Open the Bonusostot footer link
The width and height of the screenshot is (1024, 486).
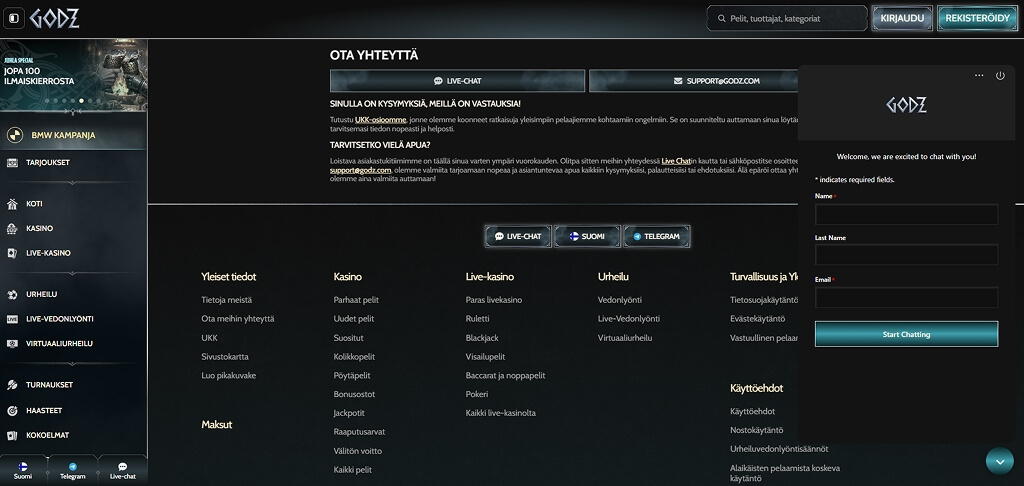tap(354, 394)
